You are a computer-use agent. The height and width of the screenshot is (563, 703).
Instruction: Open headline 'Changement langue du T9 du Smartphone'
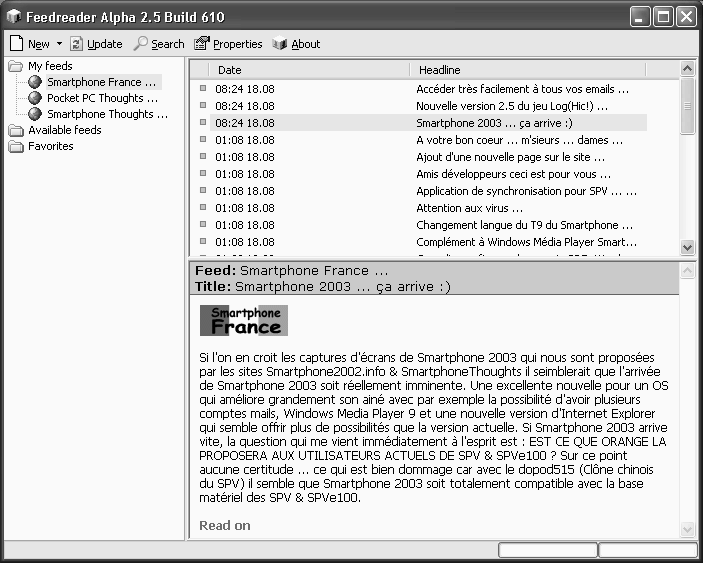tap(525, 225)
